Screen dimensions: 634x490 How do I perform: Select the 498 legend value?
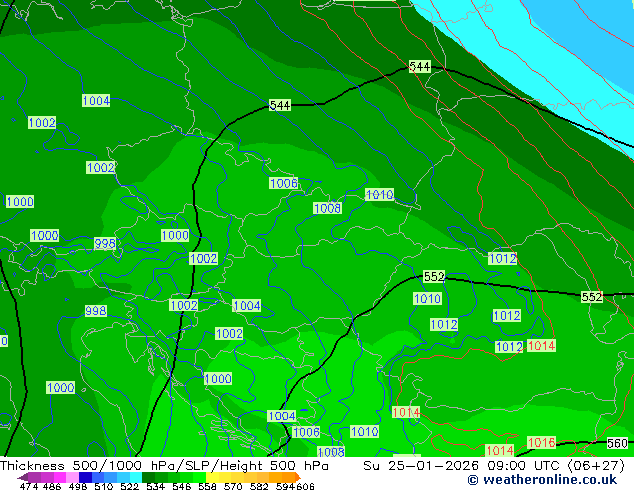pos(78,486)
